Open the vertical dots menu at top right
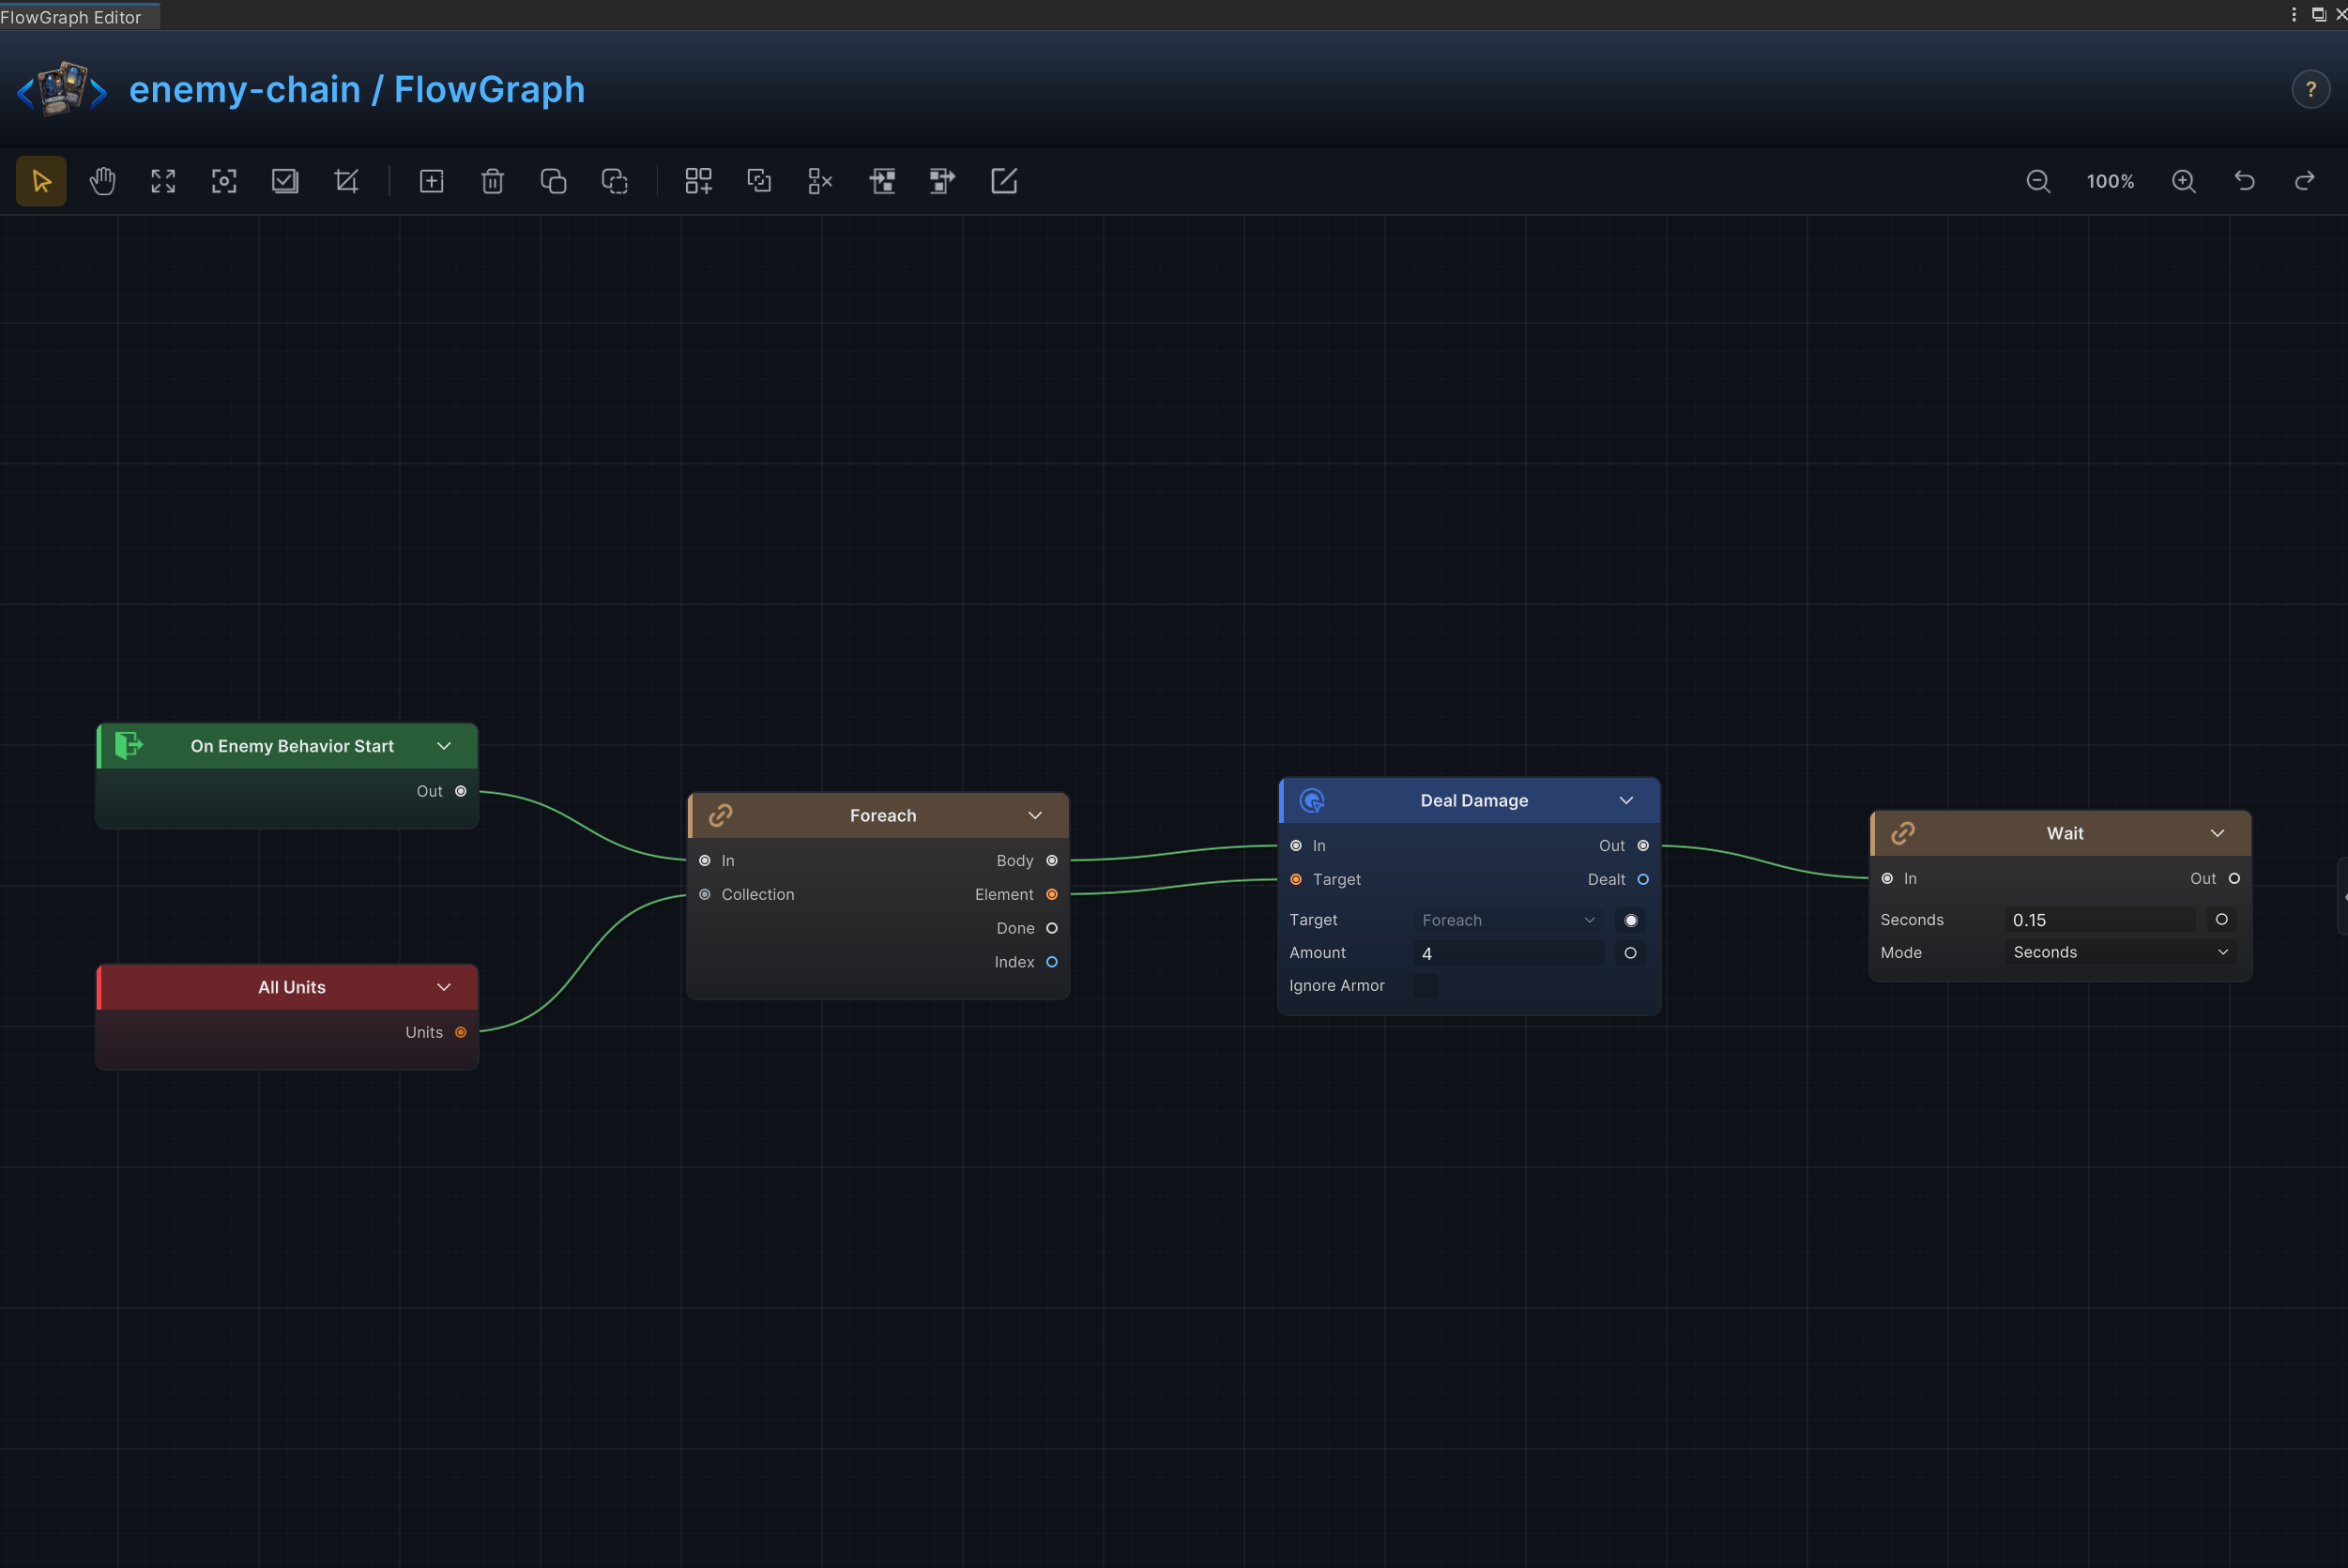Image resolution: width=2348 pixels, height=1568 pixels. 2294,14
